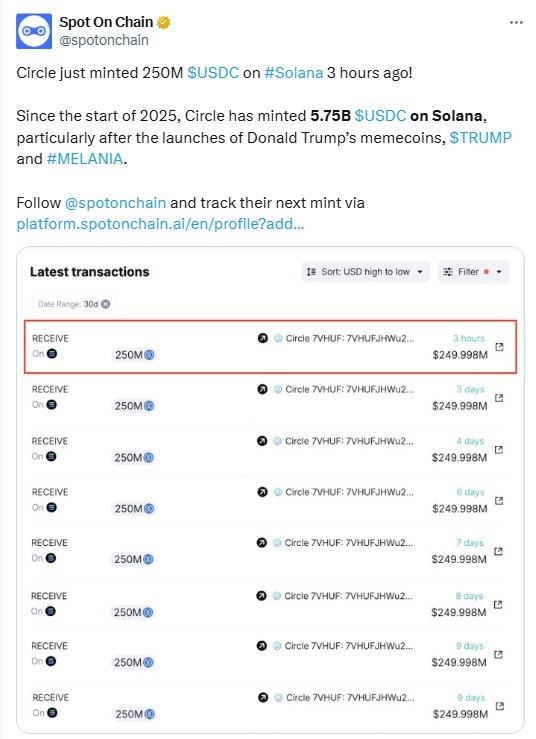Click Circle 7VHUF address in the highlighted row
The image size is (536, 739).
coord(350,338)
